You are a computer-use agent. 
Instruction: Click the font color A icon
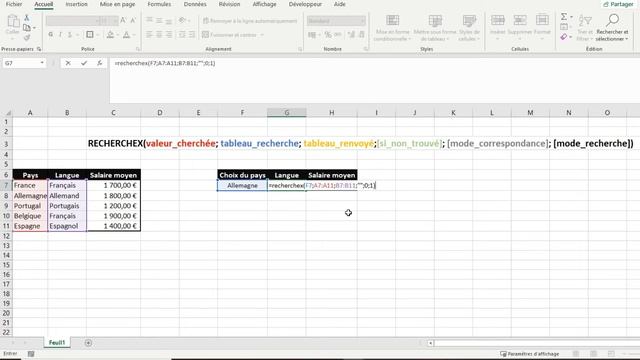coord(127,35)
